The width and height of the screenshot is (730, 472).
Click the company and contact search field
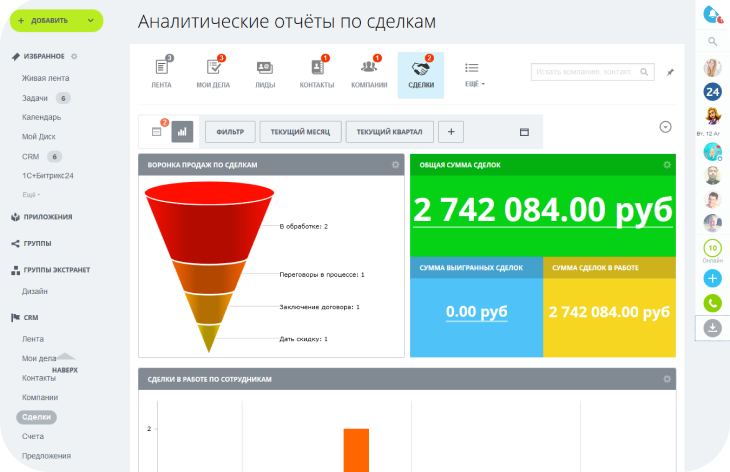(x=592, y=72)
